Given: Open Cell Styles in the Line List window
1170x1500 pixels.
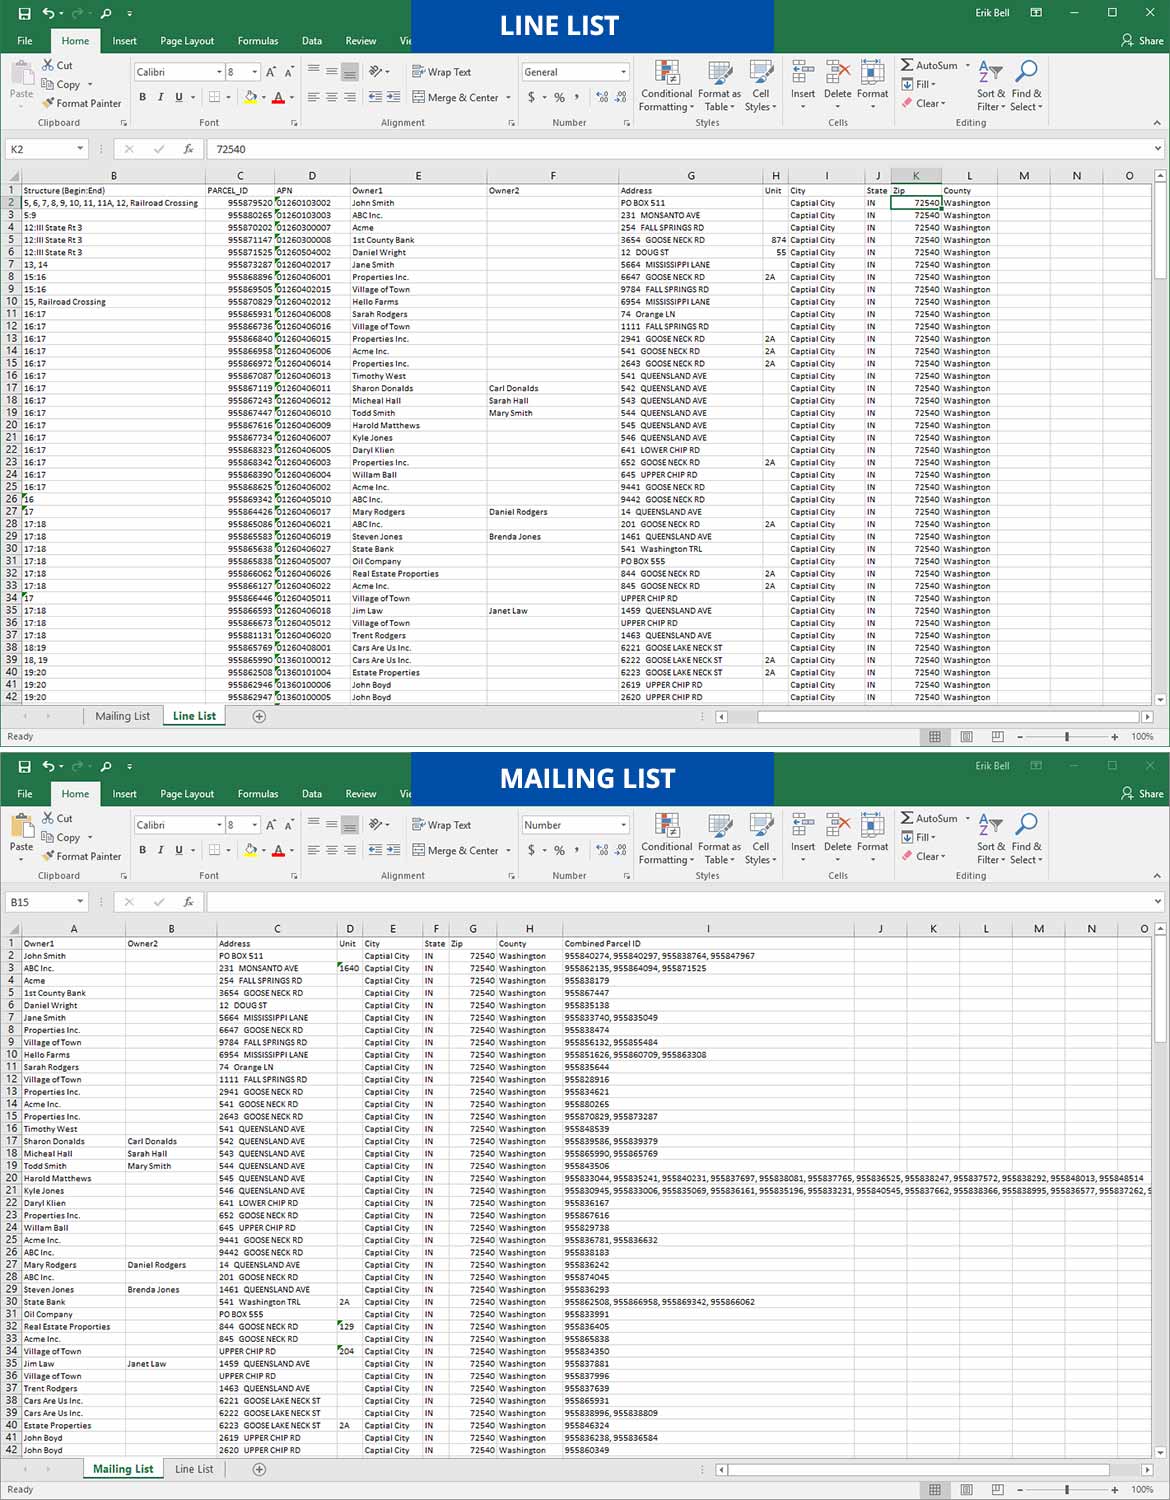Looking at the screenshot, I should click(x=761, y=86).
